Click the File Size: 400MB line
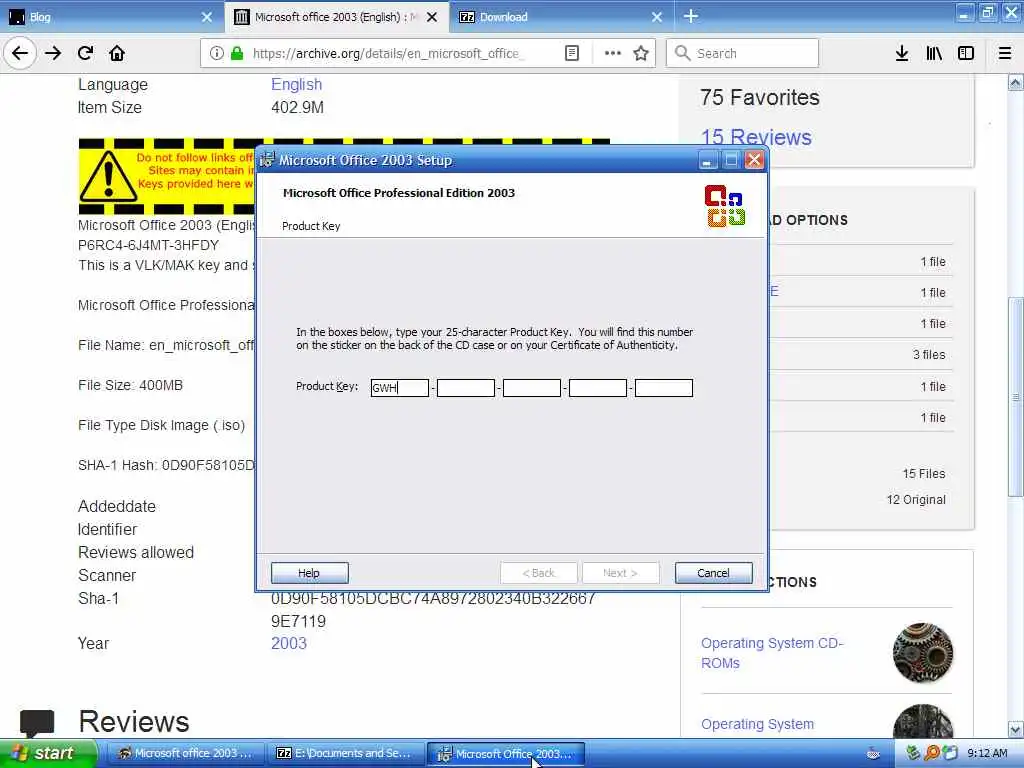The width and height of the screenshot is (1024, 768). [131, 385]
